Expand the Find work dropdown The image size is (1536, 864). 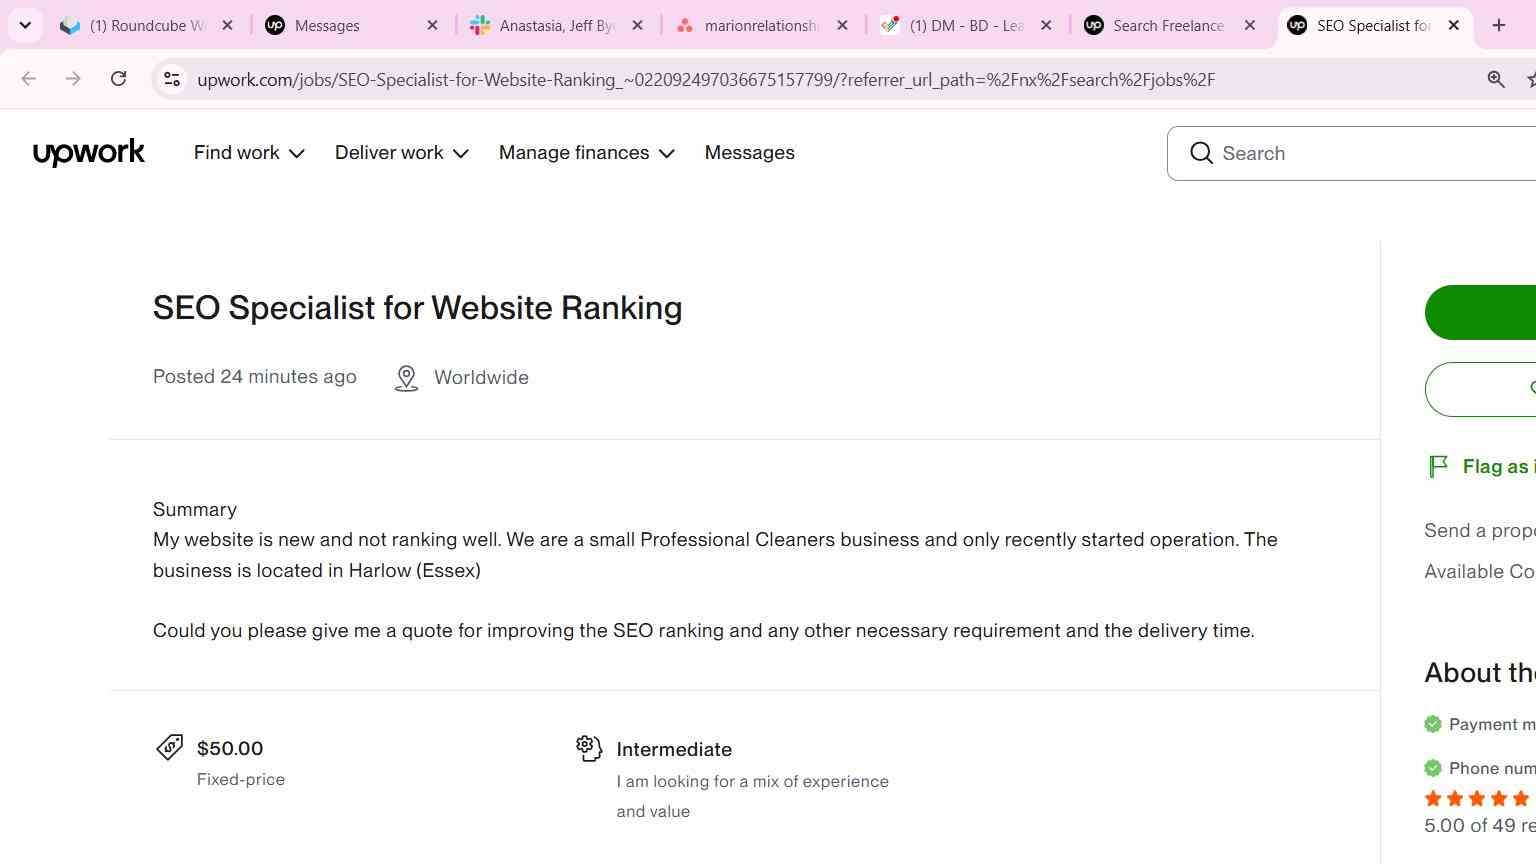tap(249, 153)
